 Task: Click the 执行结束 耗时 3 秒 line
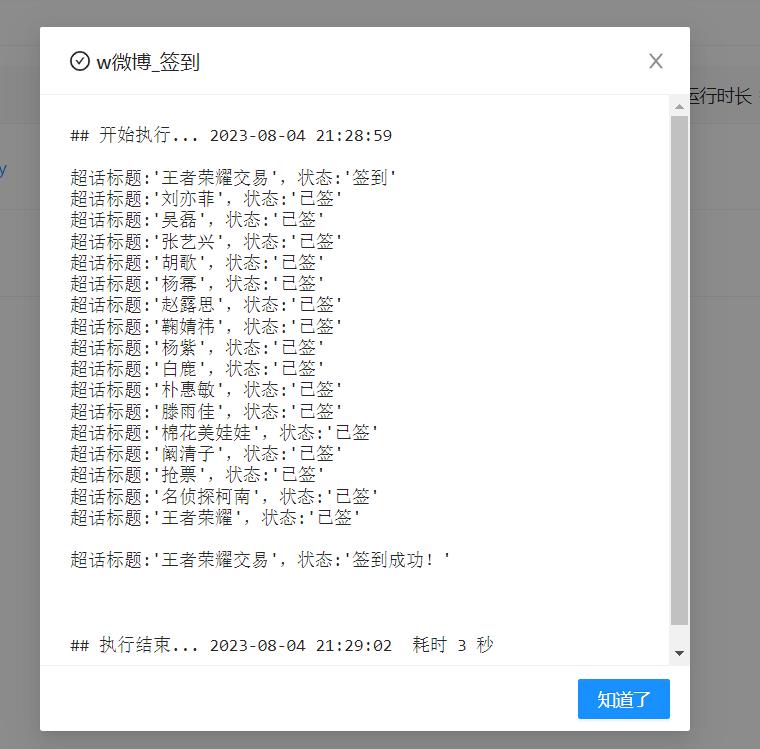click(x=282, y=645)
